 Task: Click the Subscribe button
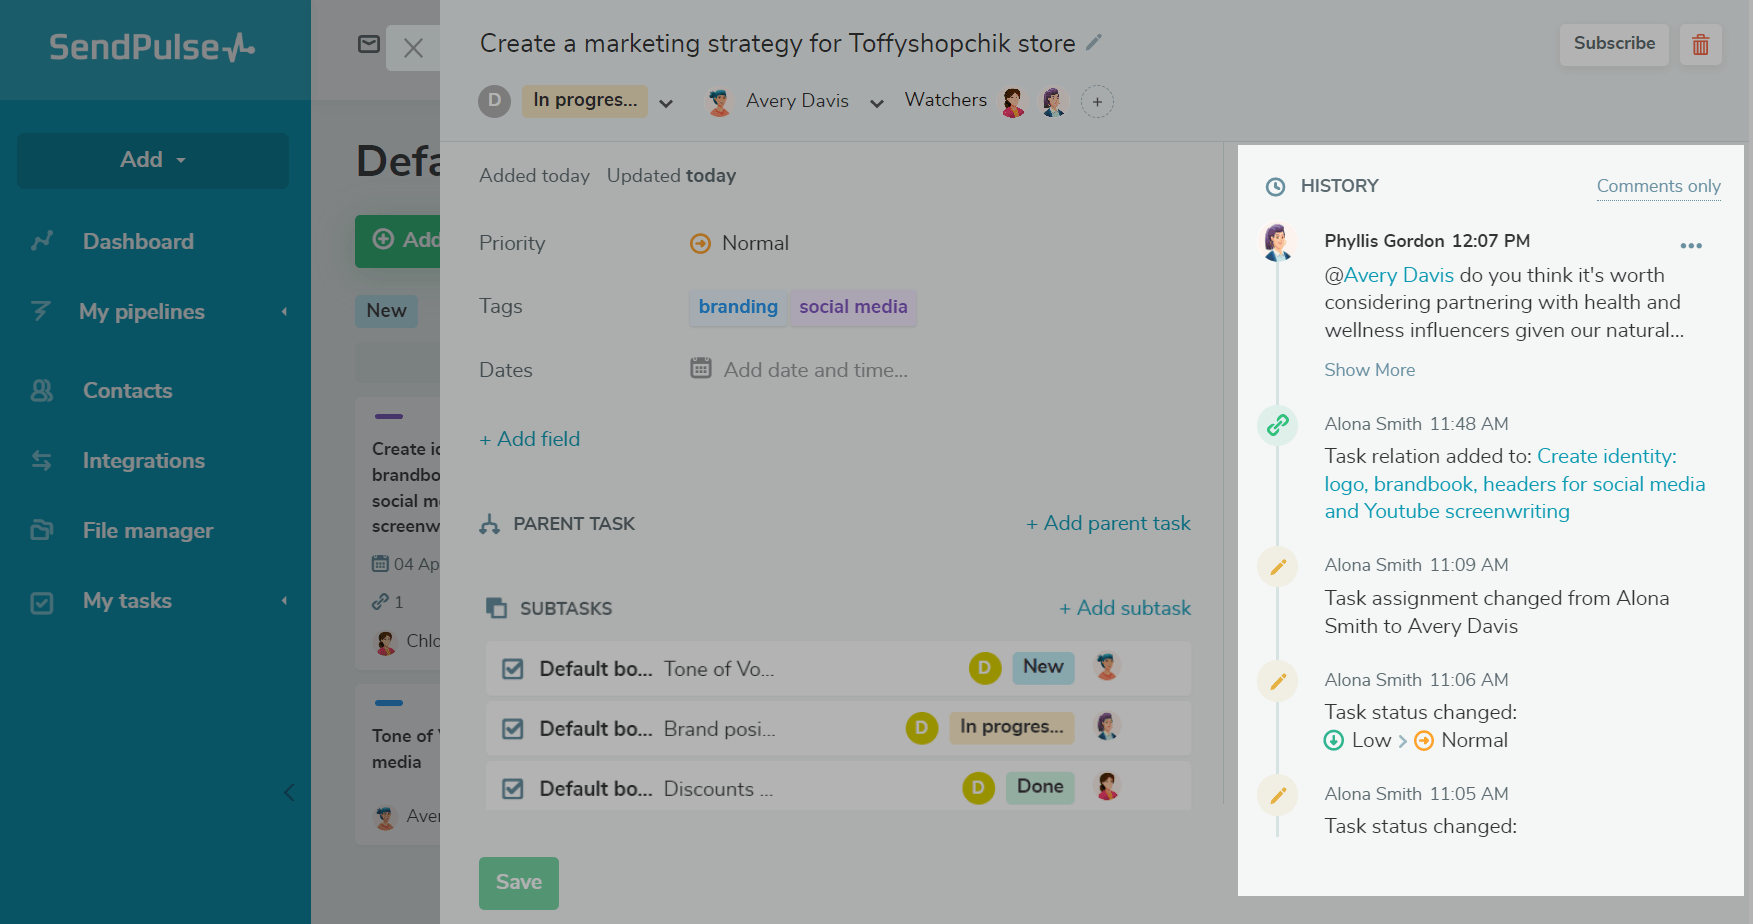[1613, 44]
